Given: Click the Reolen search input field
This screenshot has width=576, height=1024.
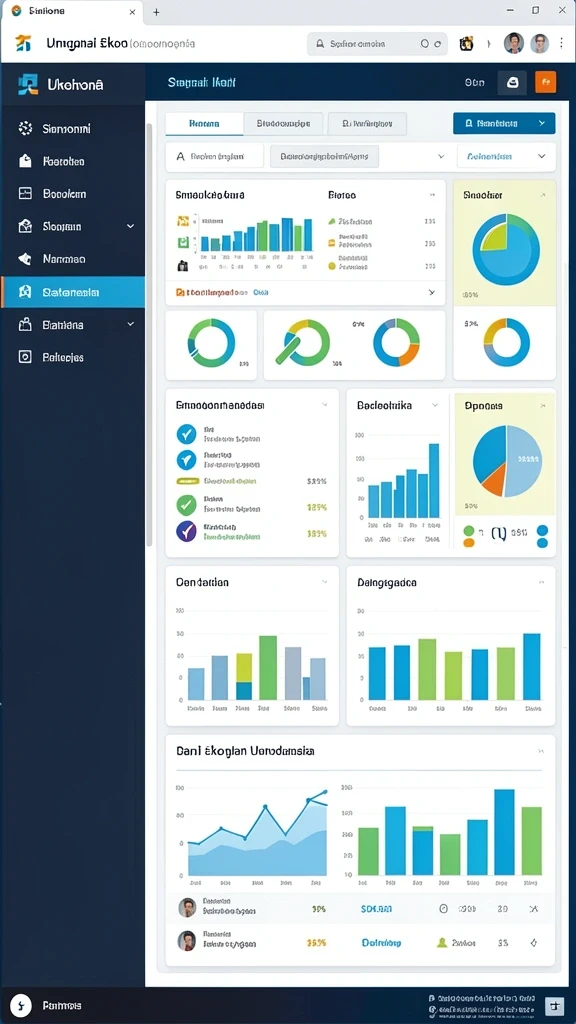Looking at the screenshot, I should pyautogui.click(x=214, y=157).
